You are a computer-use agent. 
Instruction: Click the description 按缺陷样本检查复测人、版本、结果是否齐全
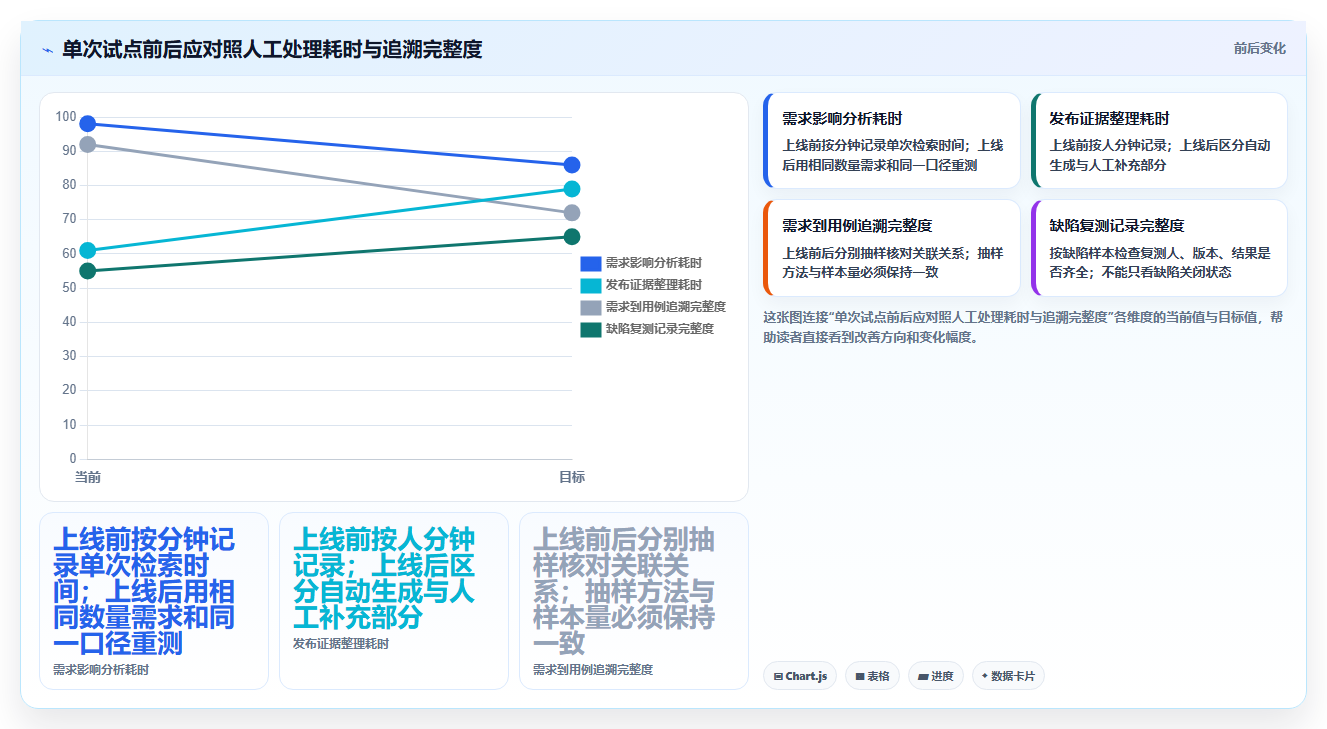tap(1160, 263)
